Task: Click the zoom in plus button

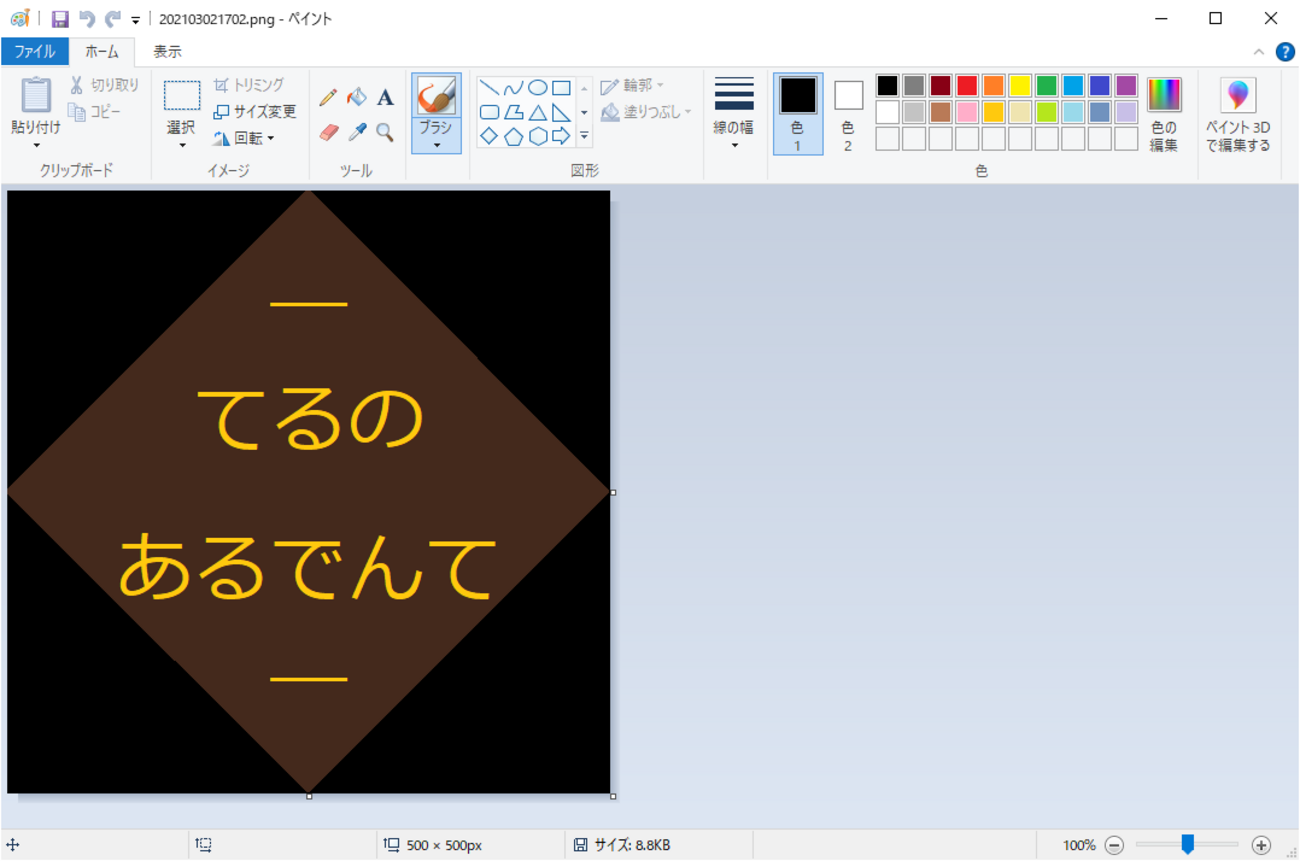Action: point(1261,846)
